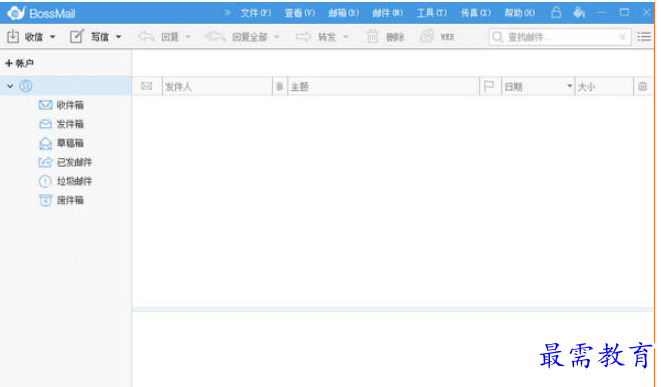Image resolution: width=661 pixels, height=387 pixels.
Task: Sort by read status envelope column
Action: pos(147,86)
